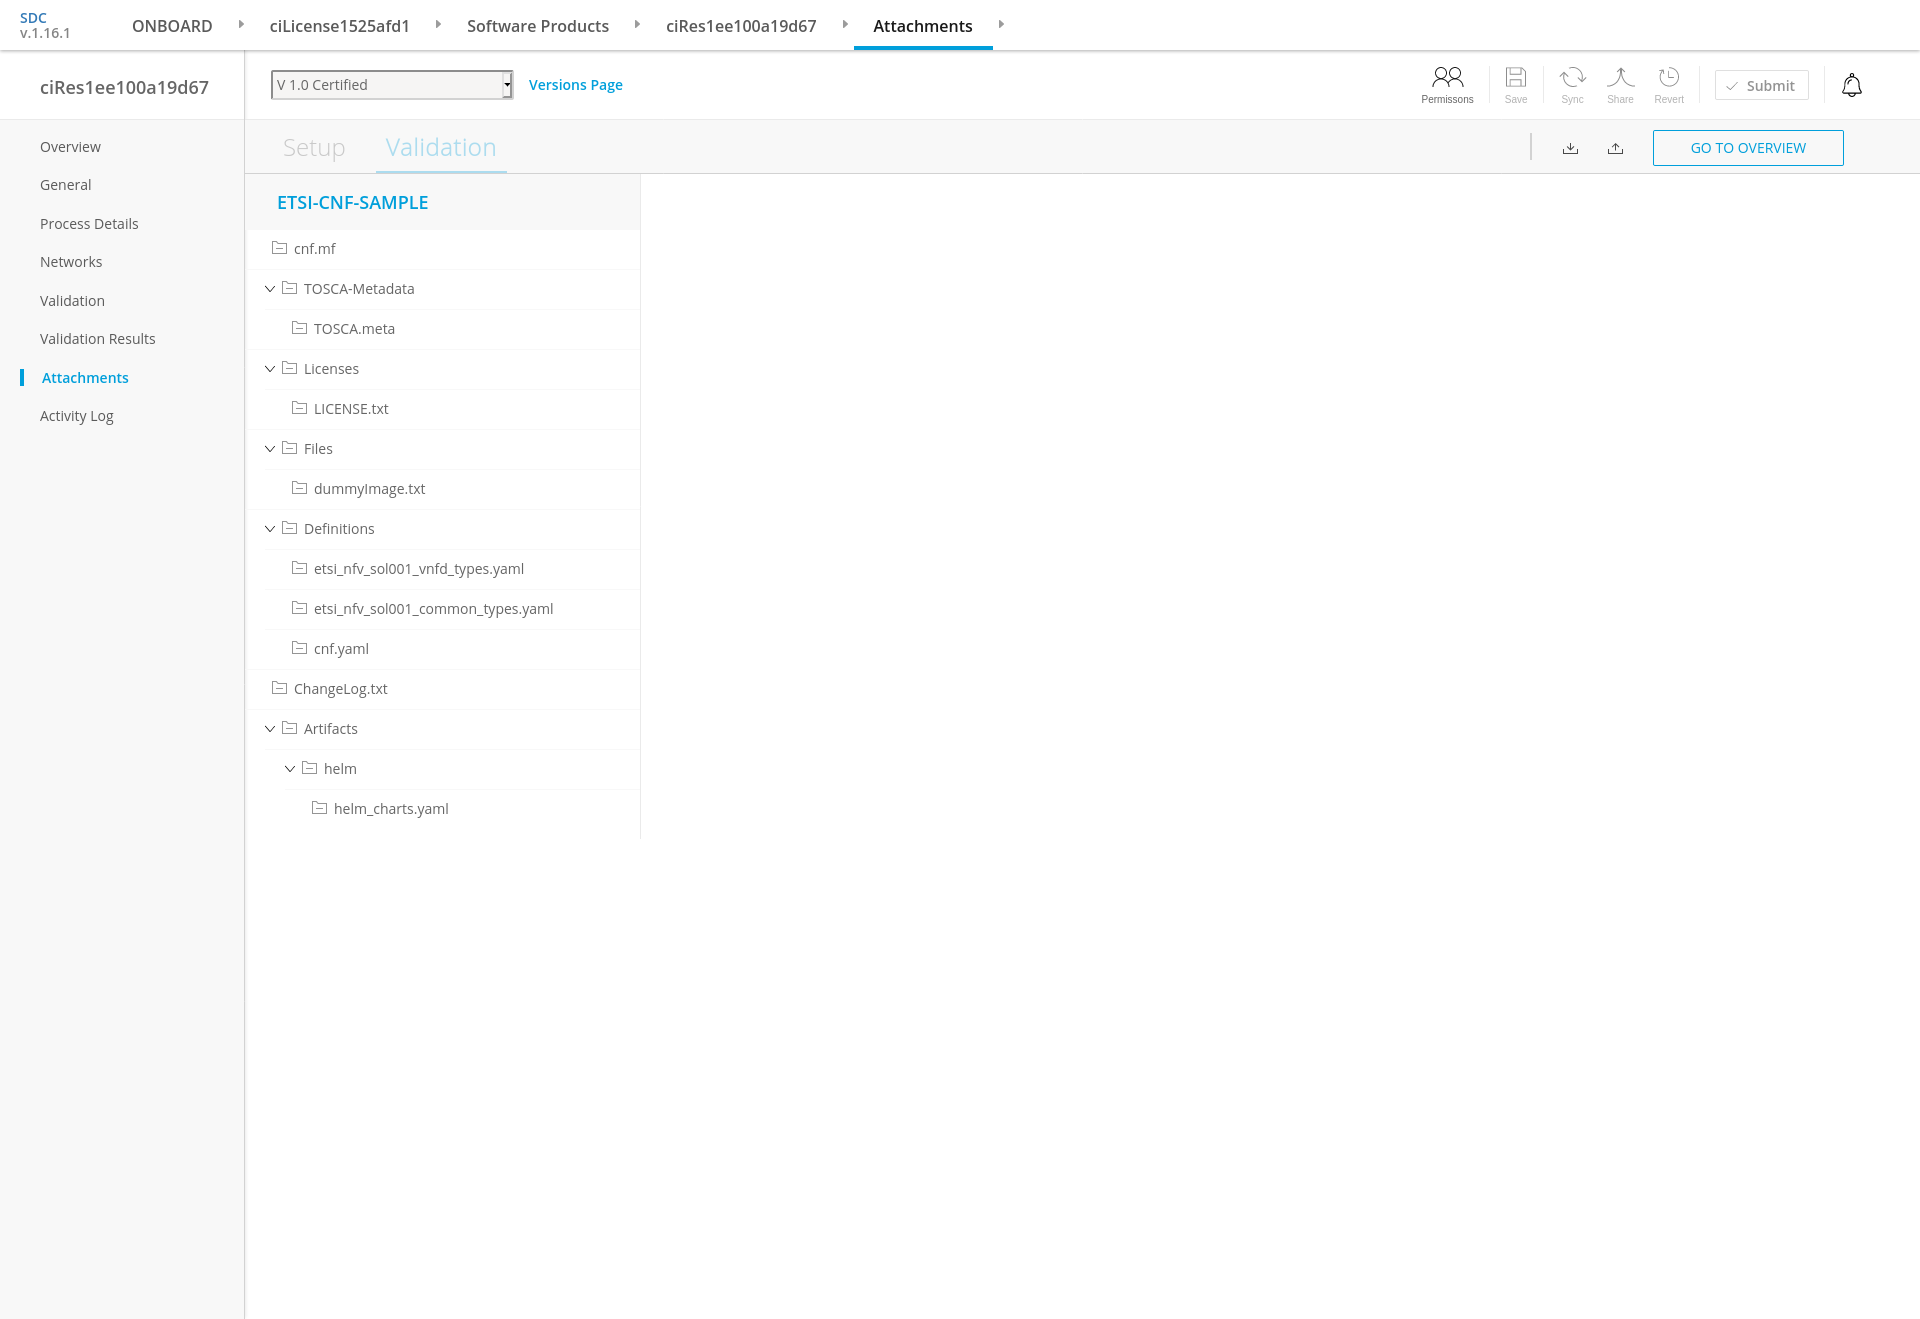1920x1319 pixels.
Task: Click the GO TO OVERVIEW button
Action: [1747, 148]
